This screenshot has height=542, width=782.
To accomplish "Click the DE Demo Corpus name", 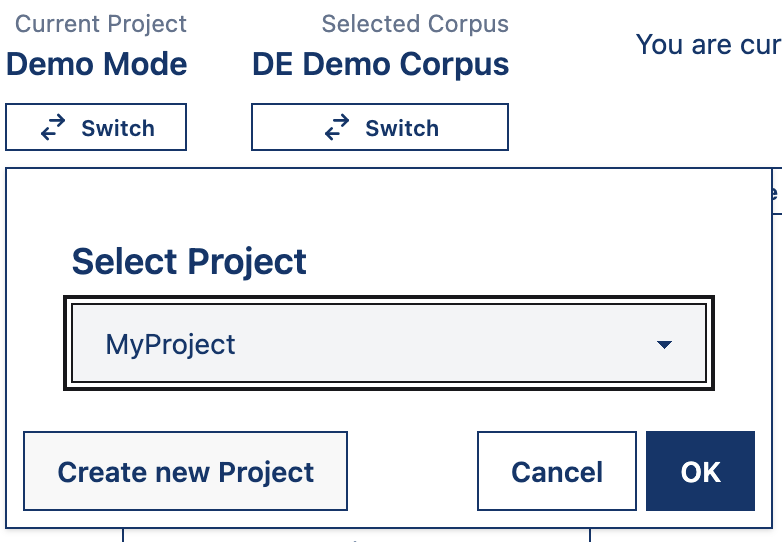I will pos(380,65).
